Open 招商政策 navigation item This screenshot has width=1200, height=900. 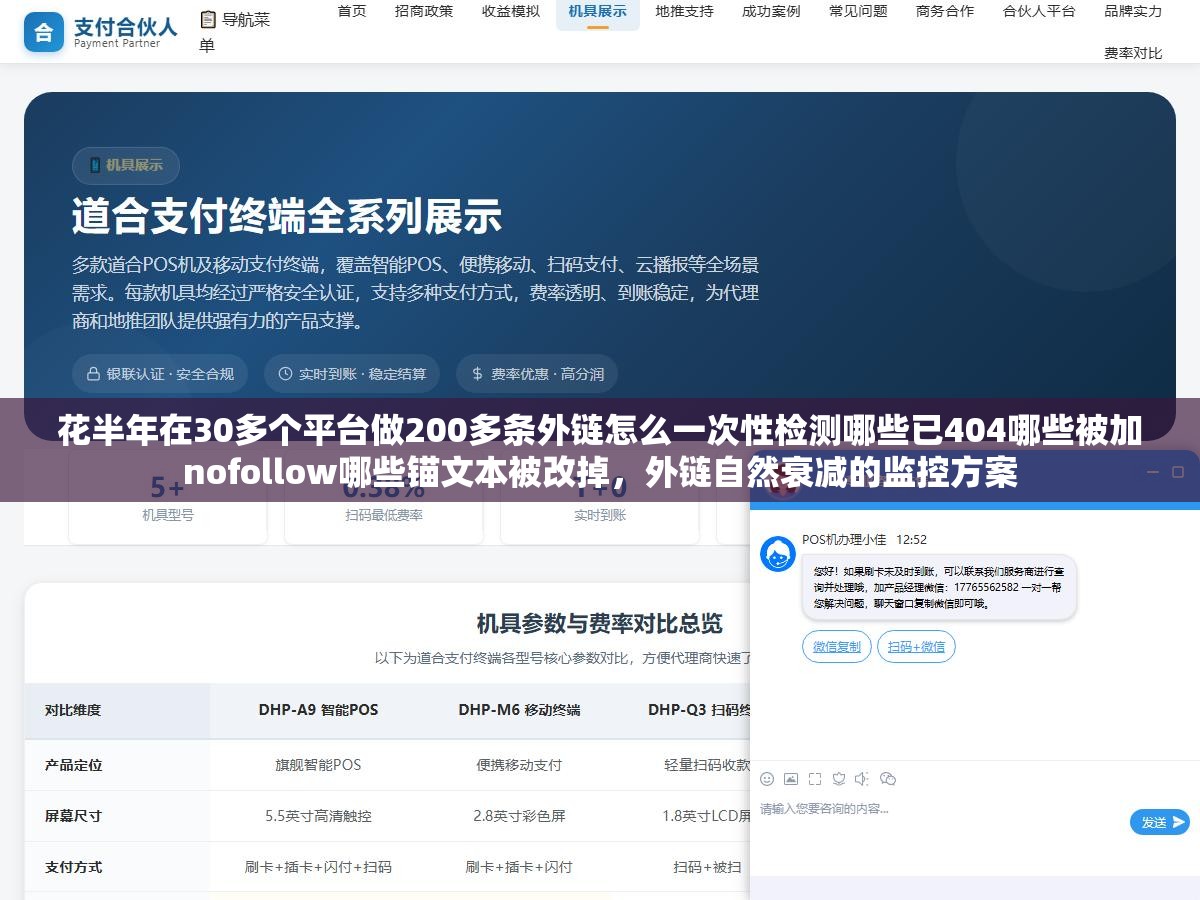coord(424,11)
